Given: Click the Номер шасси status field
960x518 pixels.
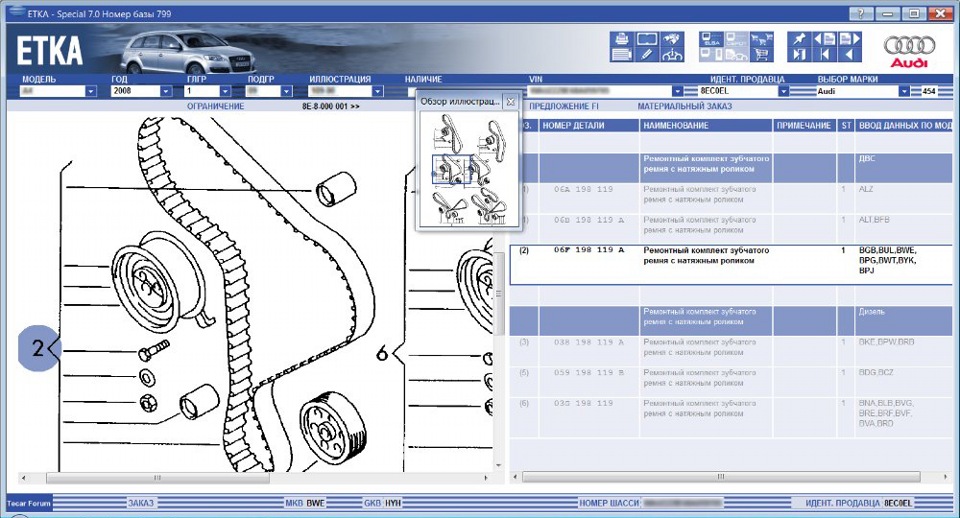Looking at the screenshot, I should pyautogui.click(x=650, y=503).
